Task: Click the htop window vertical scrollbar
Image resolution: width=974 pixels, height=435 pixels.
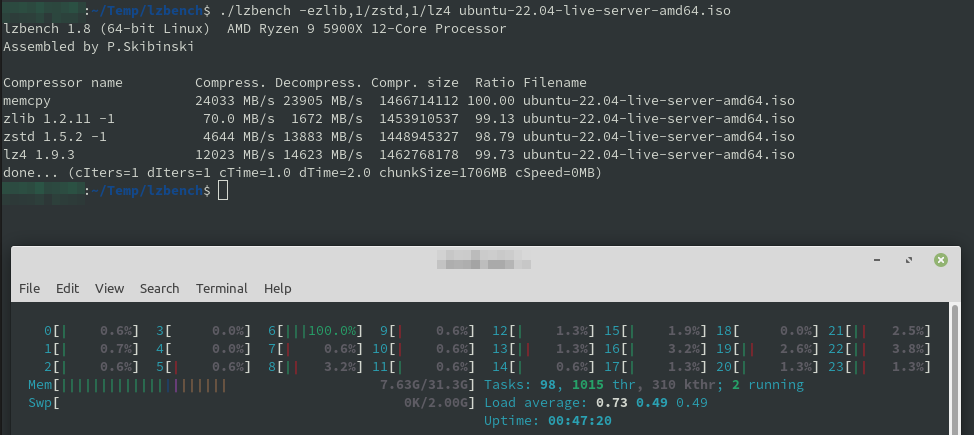Action: point(955,369)
